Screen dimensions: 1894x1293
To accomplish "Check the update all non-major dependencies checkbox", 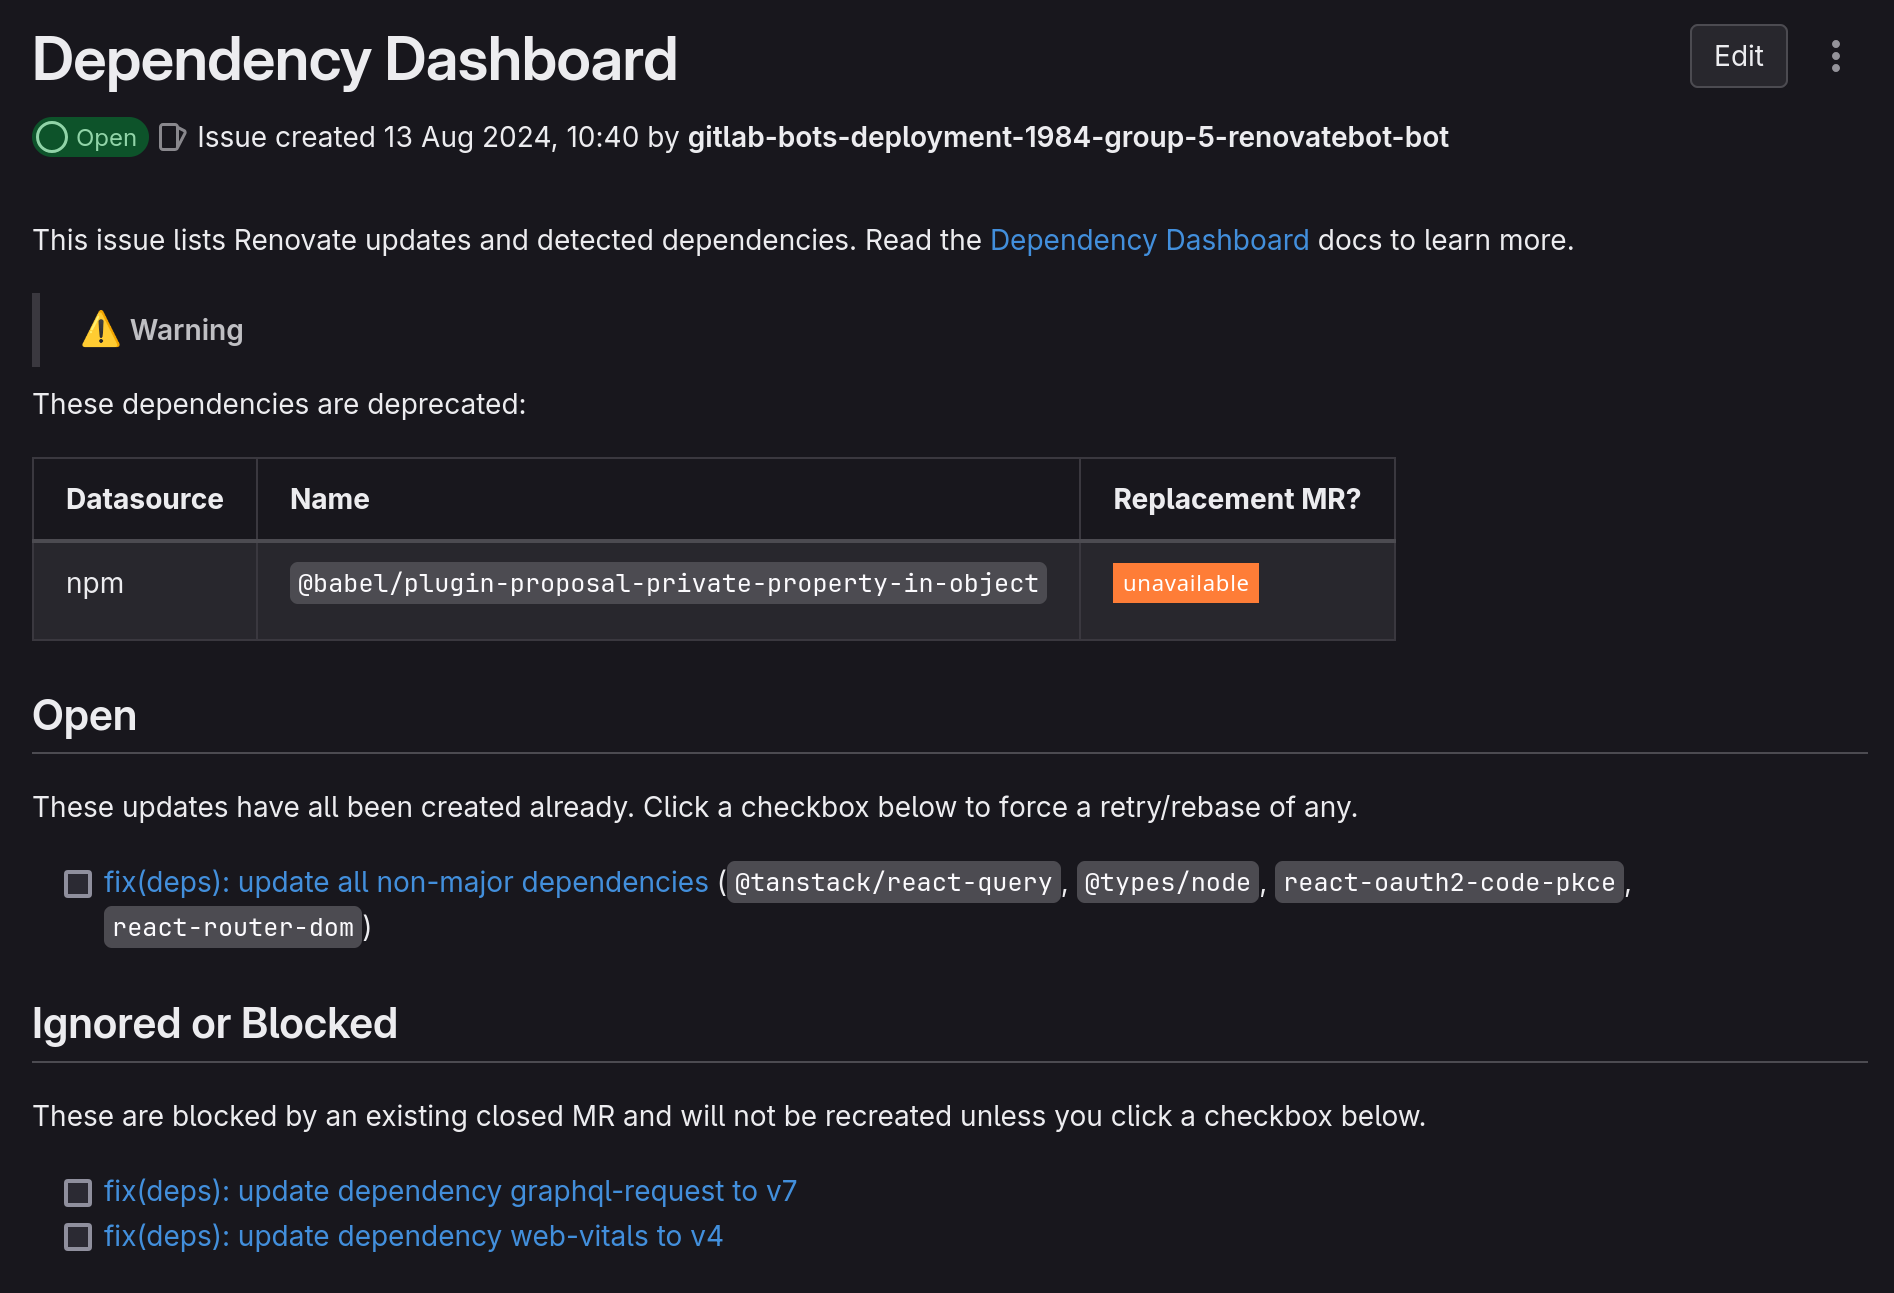I will pos(78,883).
